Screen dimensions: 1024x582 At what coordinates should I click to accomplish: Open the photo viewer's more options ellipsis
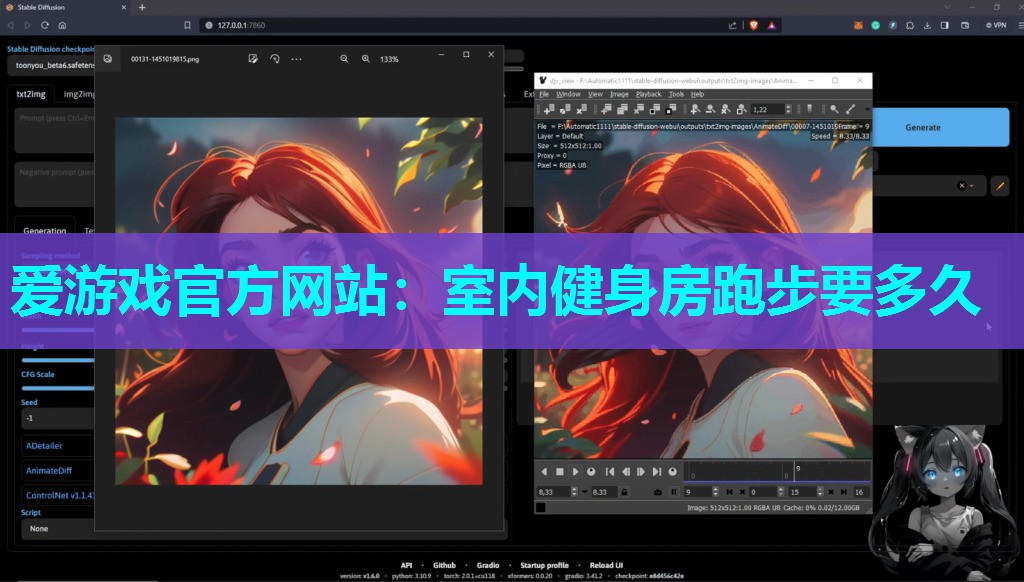pos(296,59)
